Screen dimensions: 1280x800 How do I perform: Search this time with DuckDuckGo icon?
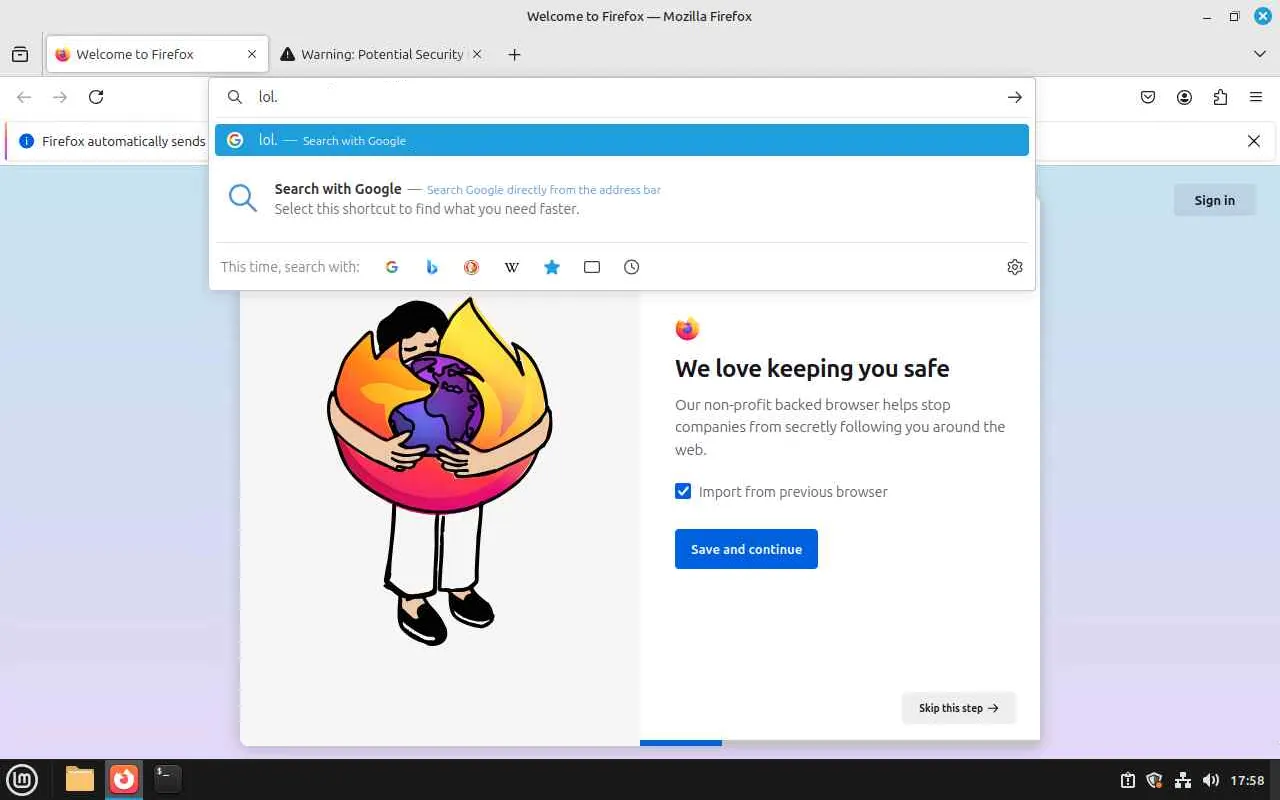[x=472, y=267]
